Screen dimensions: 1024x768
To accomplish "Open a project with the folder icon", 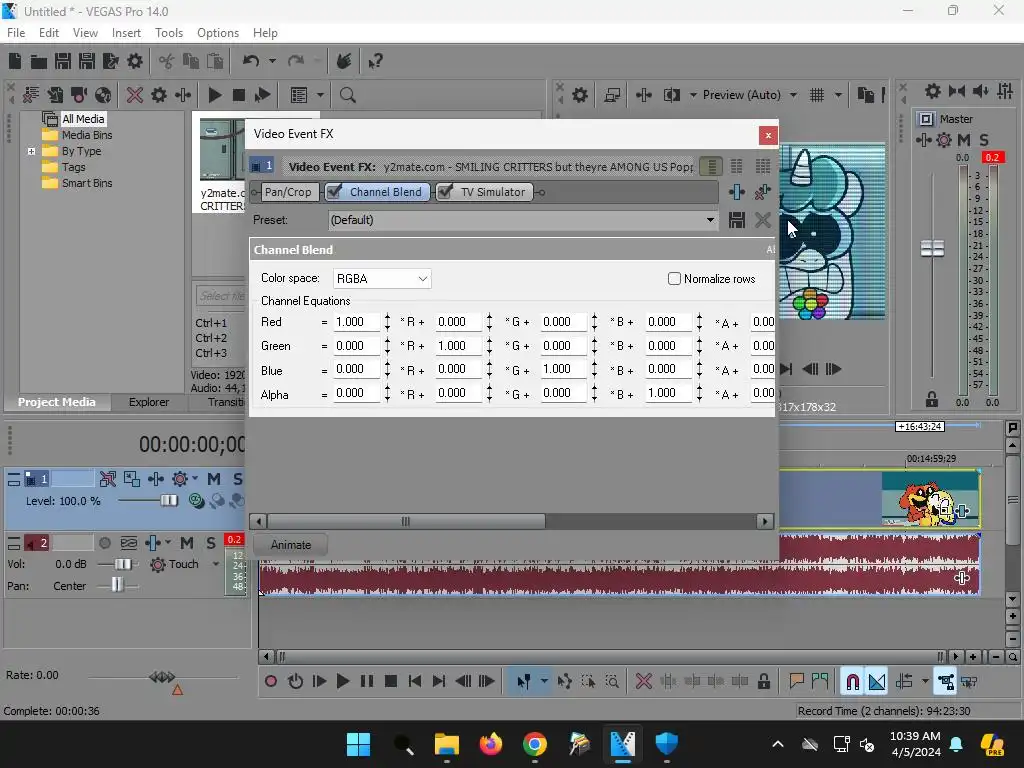I will 39,61.
